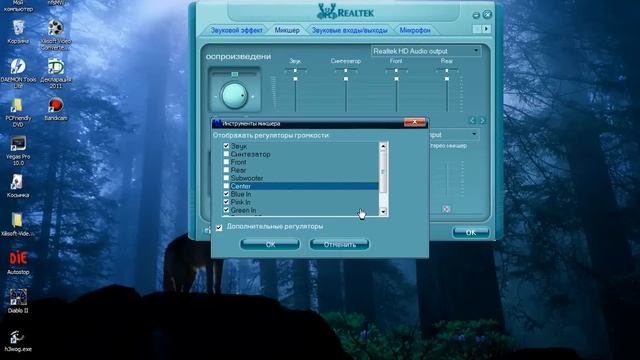
Task: Open the Декларация 2011 desktop icon
Action: [x=56, y=73]
